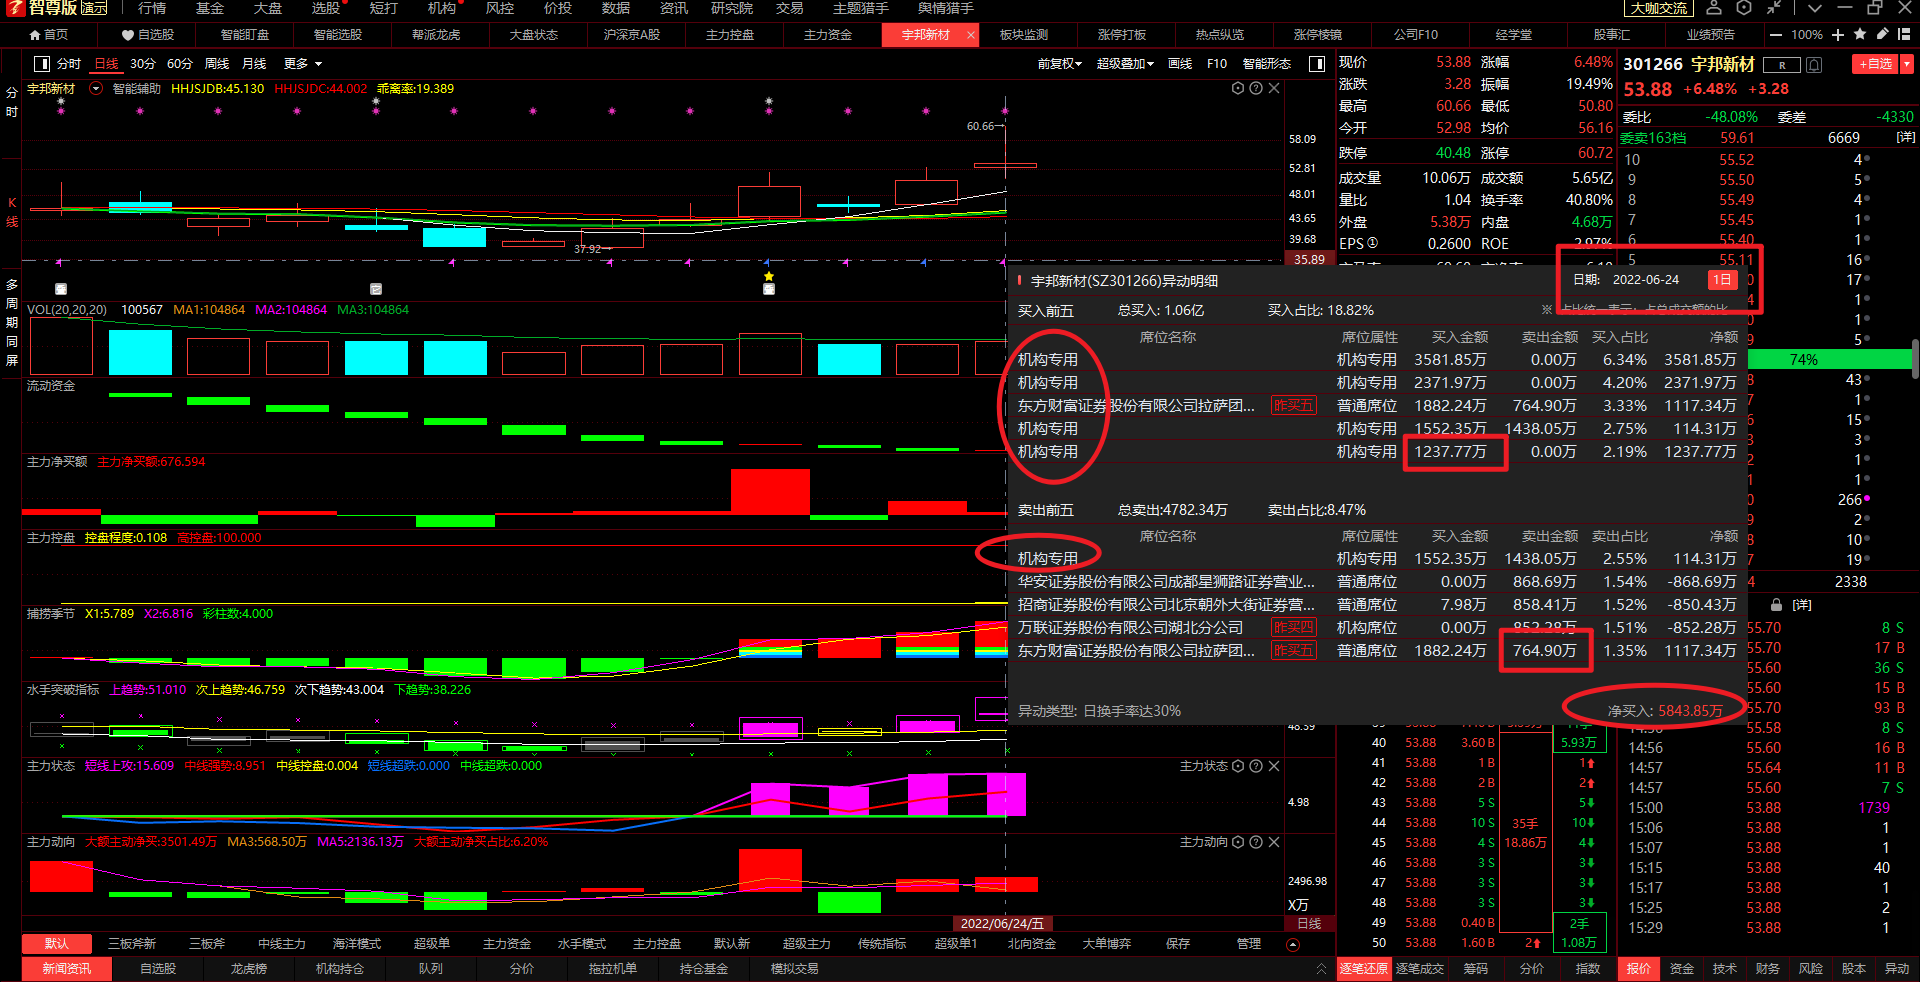The height and width of the screenshot is (982, 1920).
Task: Open the title bar down-chevron menu
Action: [1815, 8]
